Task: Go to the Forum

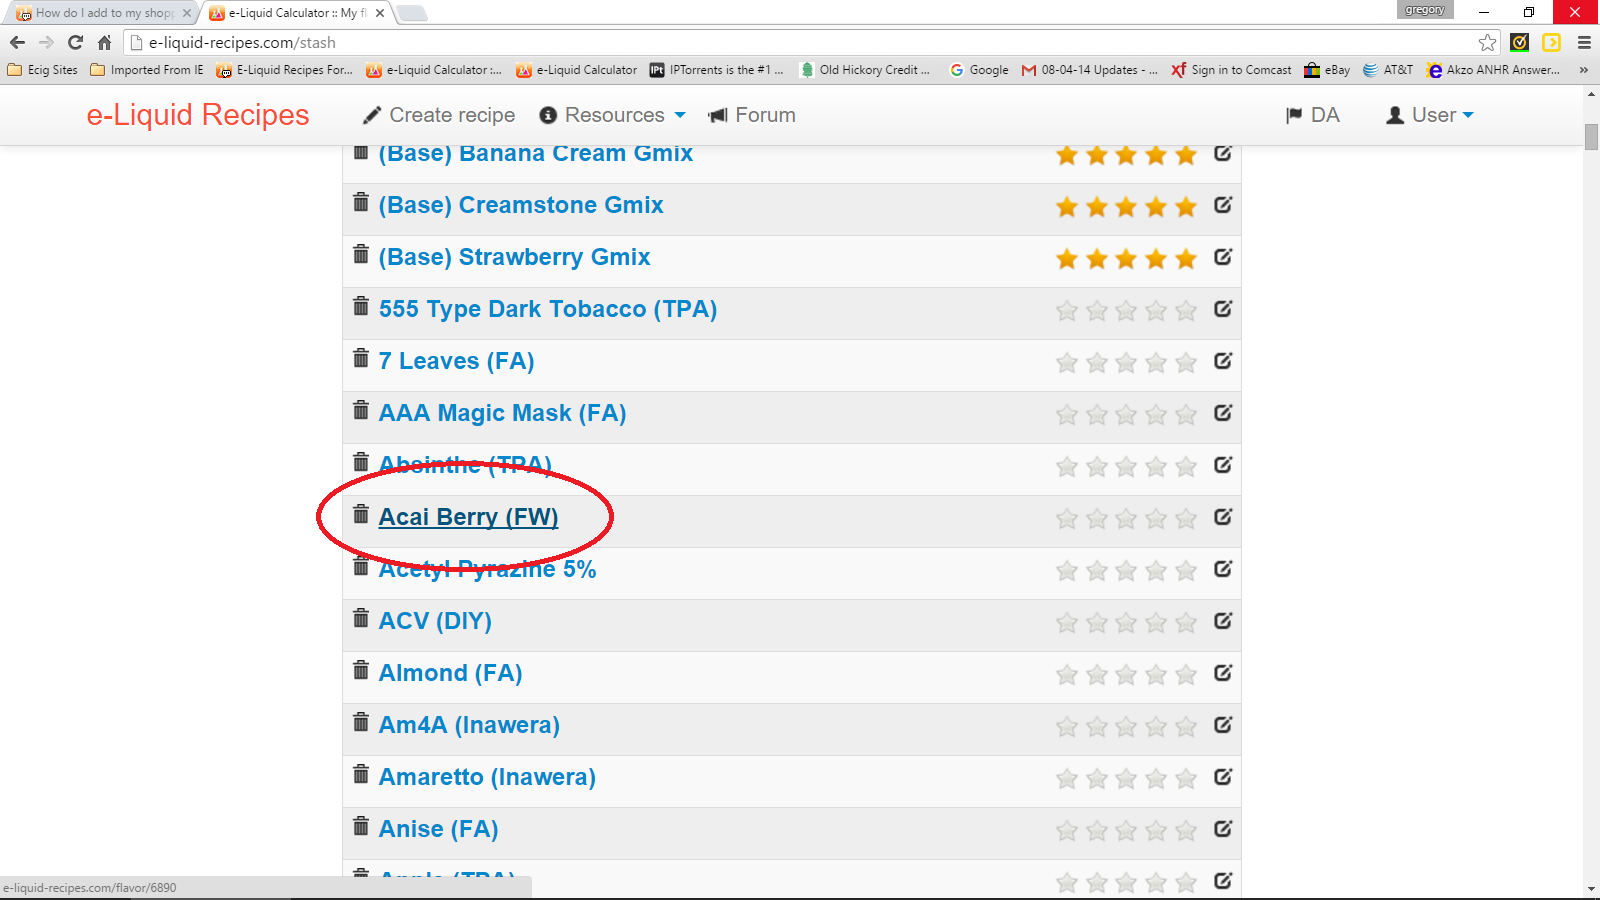Action: [752, 115]
